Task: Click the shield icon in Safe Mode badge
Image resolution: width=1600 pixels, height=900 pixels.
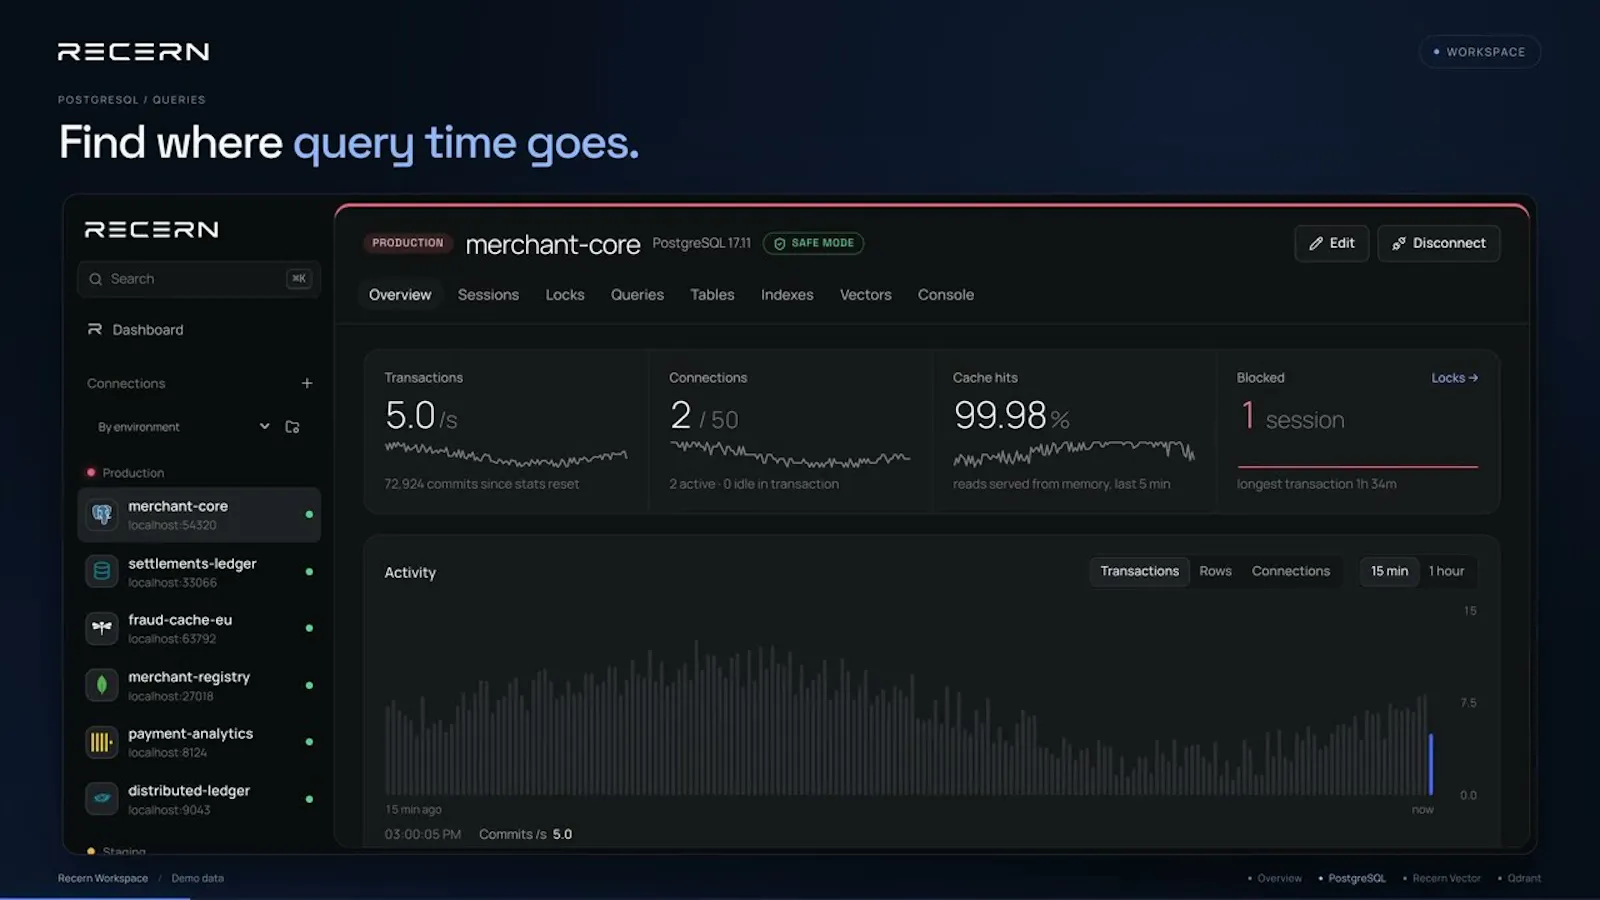Action: (x=780, y=243)
